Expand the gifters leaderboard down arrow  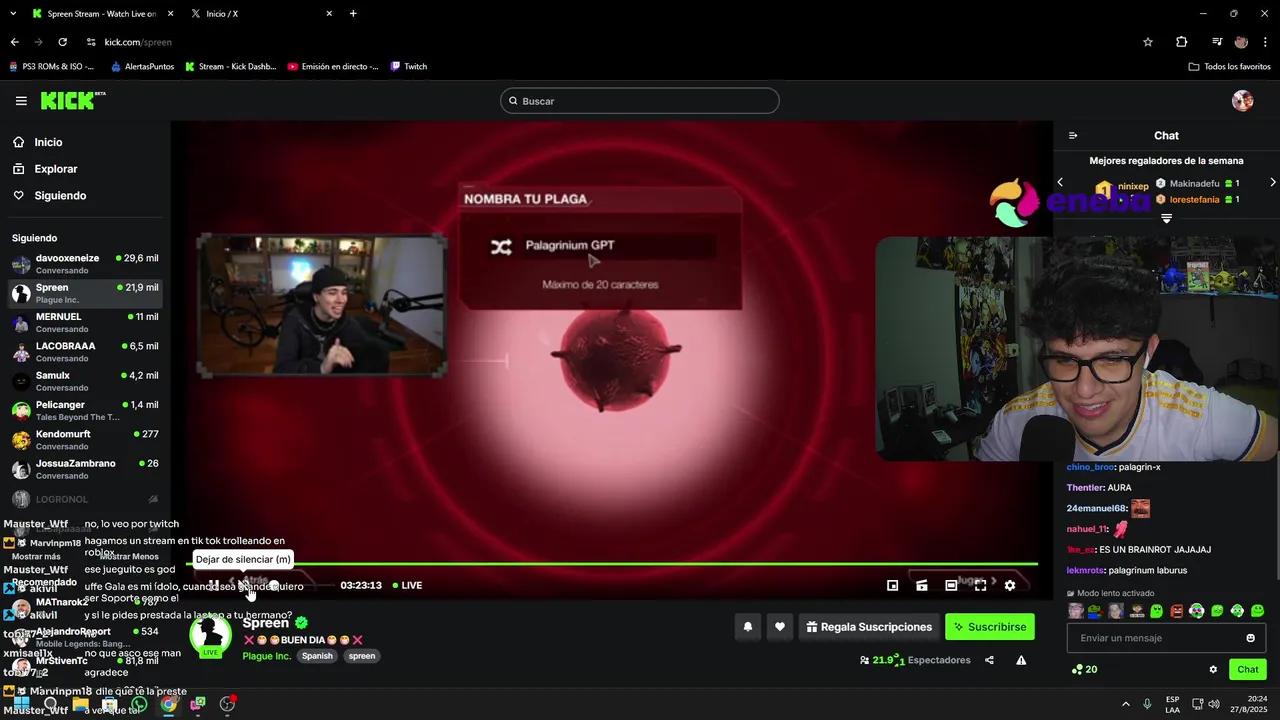click(x=1166, y=218)
